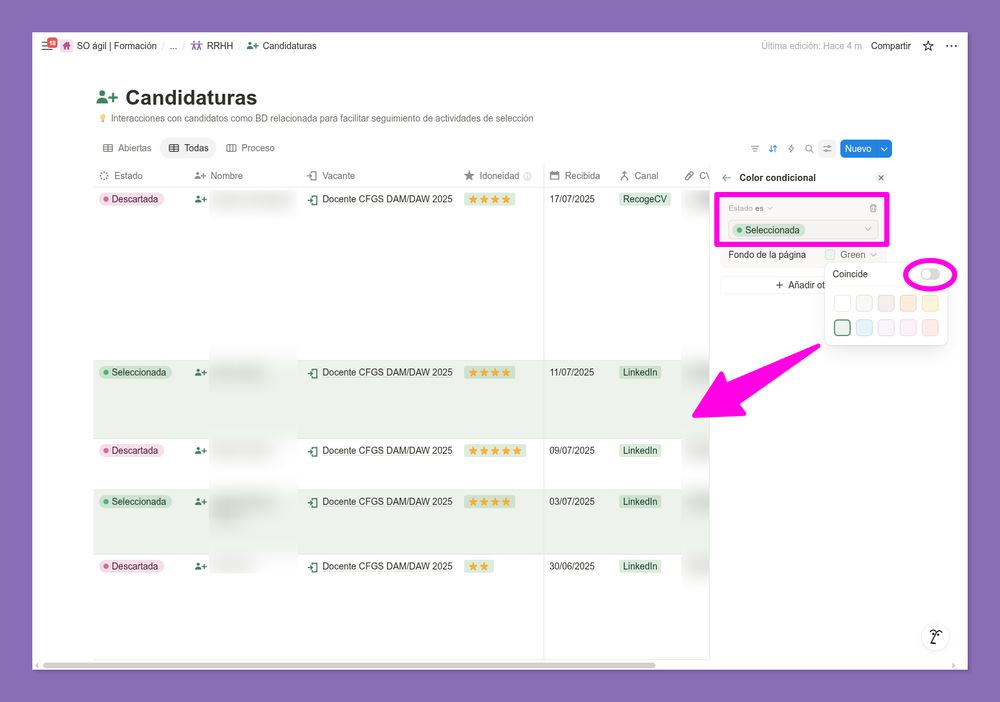Expand the 'Estado es' condition dropdown
Image resolution: width=1000 pixels, height=702 pixels.
click(751, 208)
